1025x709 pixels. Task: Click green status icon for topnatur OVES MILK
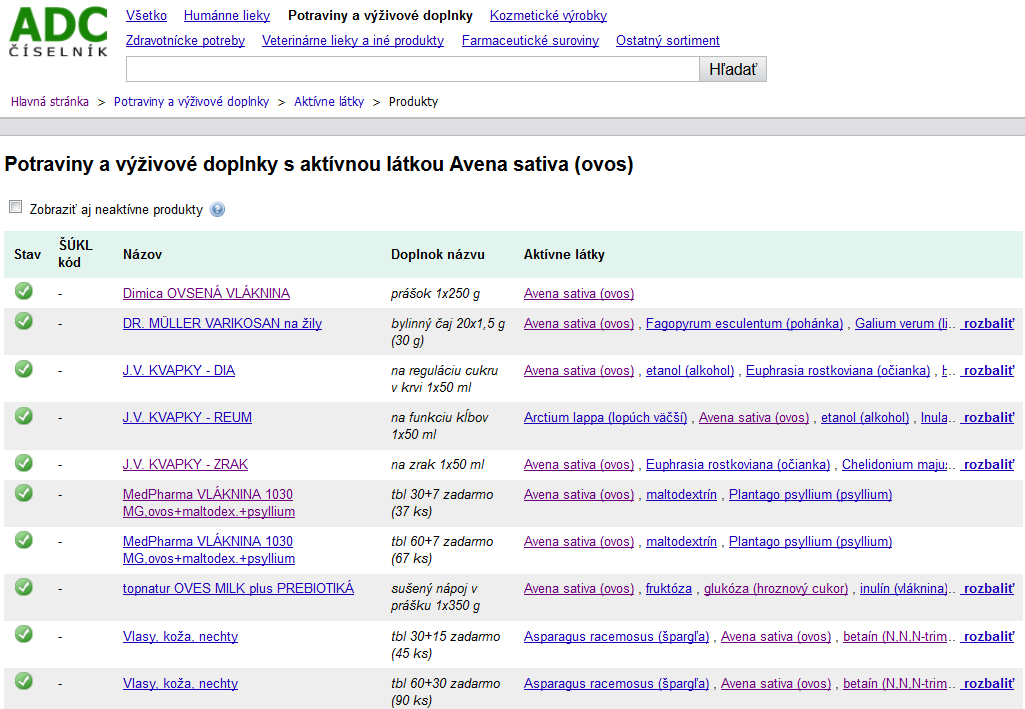24,587
